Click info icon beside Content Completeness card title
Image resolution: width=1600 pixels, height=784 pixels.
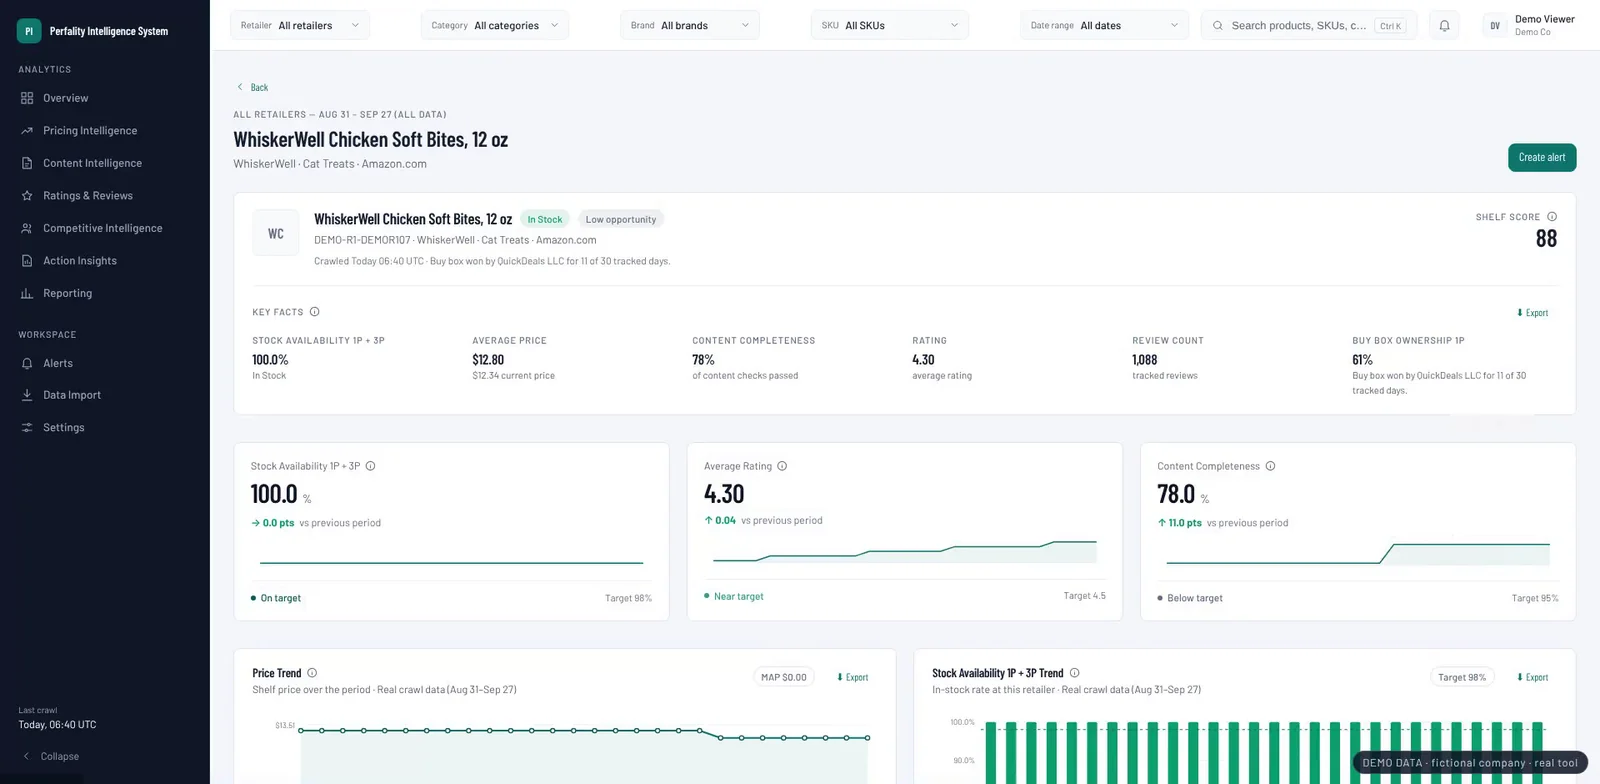click(1270, 466)
